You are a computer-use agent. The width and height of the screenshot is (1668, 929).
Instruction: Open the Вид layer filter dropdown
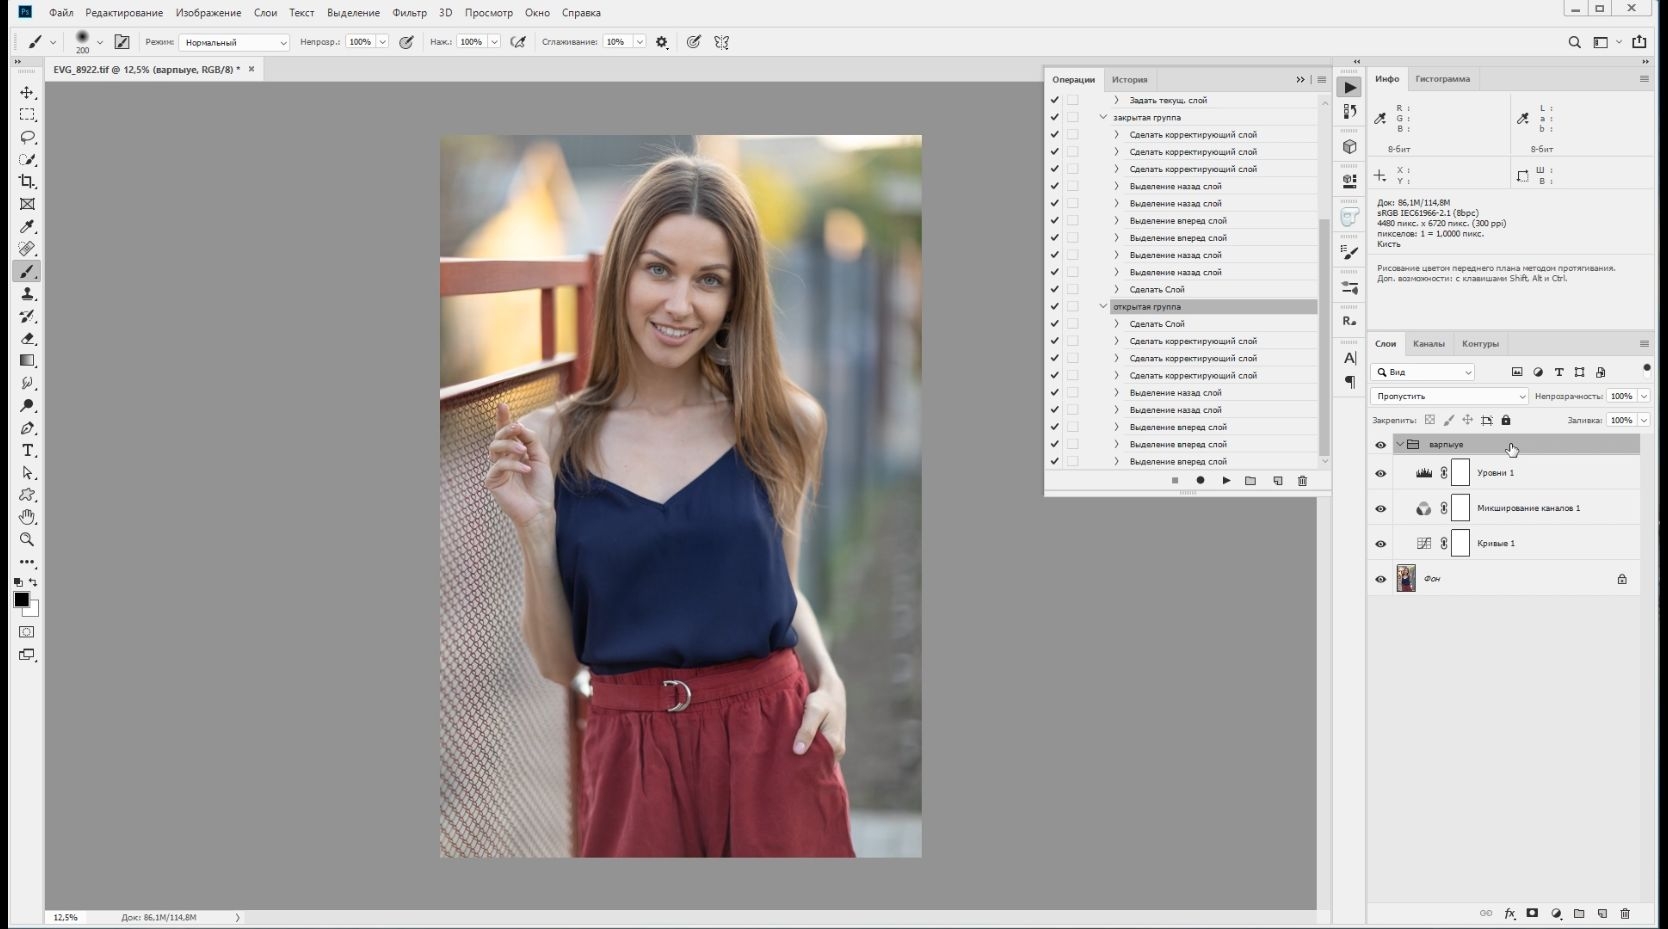coord(1423,372)
